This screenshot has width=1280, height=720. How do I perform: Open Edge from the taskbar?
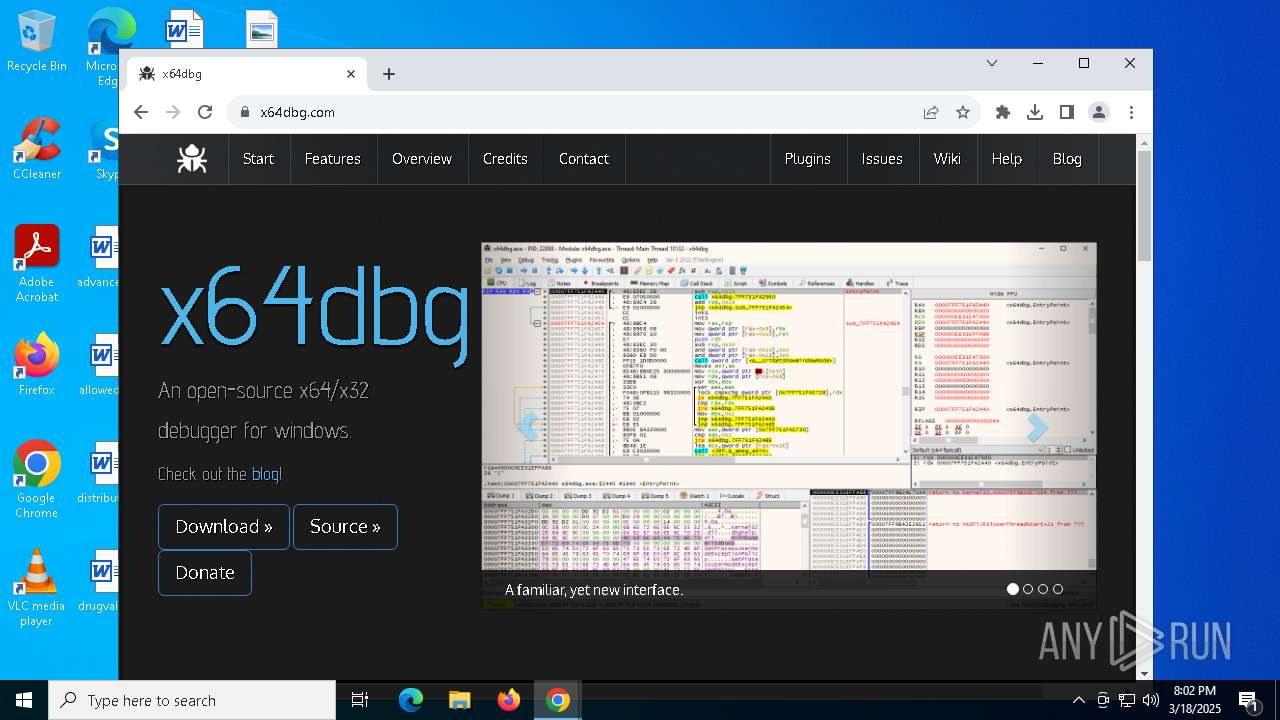click(x=411, y=700)
